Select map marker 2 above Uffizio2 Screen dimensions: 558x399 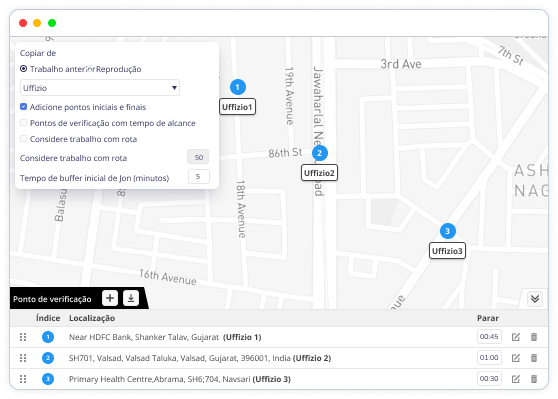[320, 153]
